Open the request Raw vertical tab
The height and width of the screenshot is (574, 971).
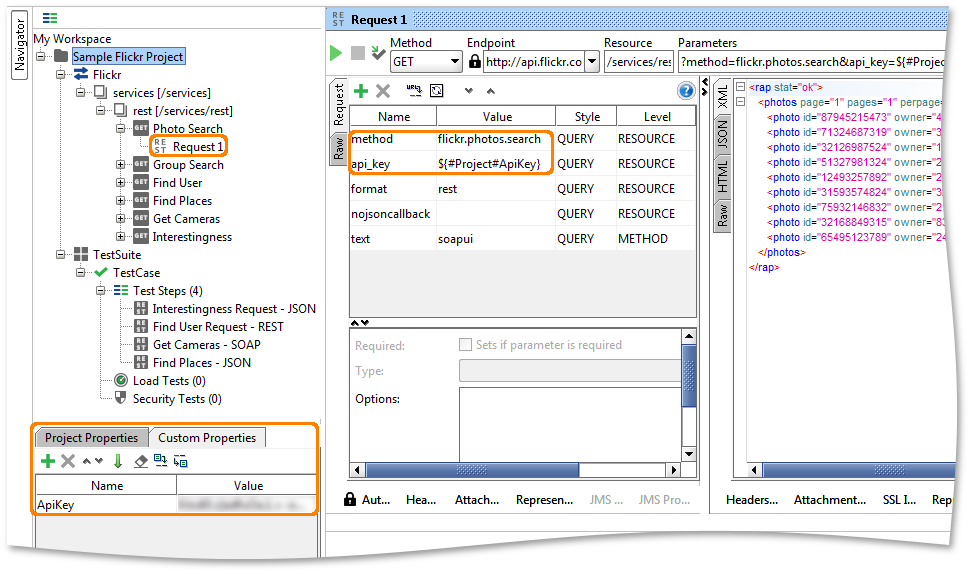338,149
